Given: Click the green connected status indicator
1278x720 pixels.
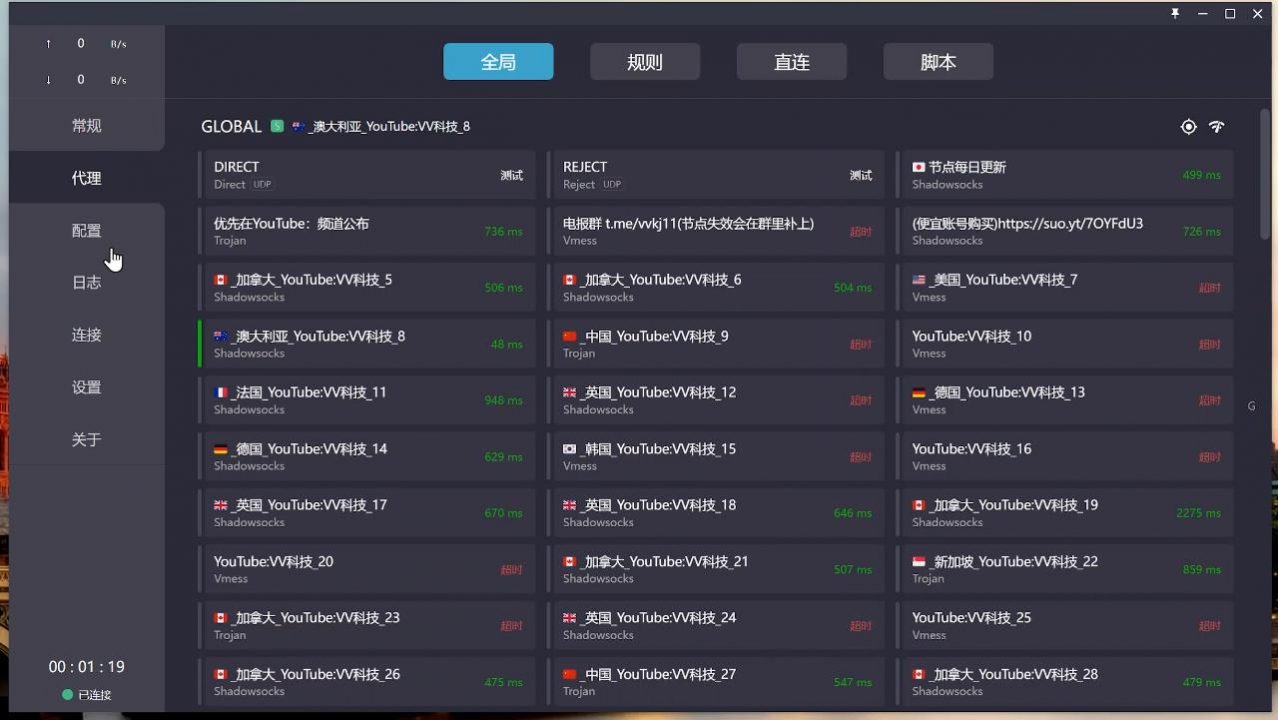Looking at the screenshot, I should [x=67, y=694].
